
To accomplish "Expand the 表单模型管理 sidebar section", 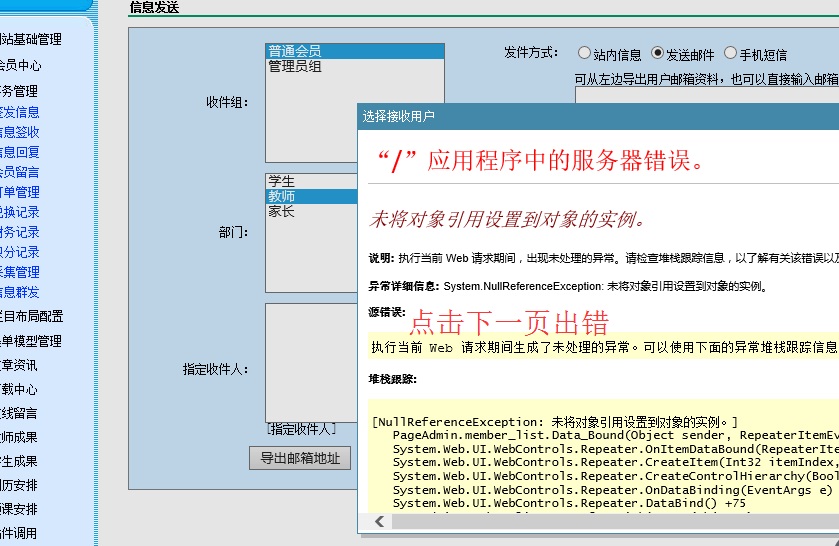I will tap(30, 341).
